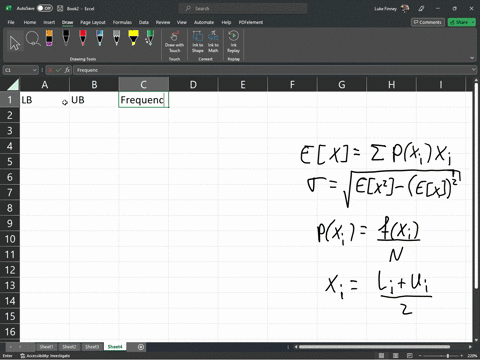Viewport: 480px width, 360px height.
Task: Adjust the zoom slider handle
Action: (448, 356)
